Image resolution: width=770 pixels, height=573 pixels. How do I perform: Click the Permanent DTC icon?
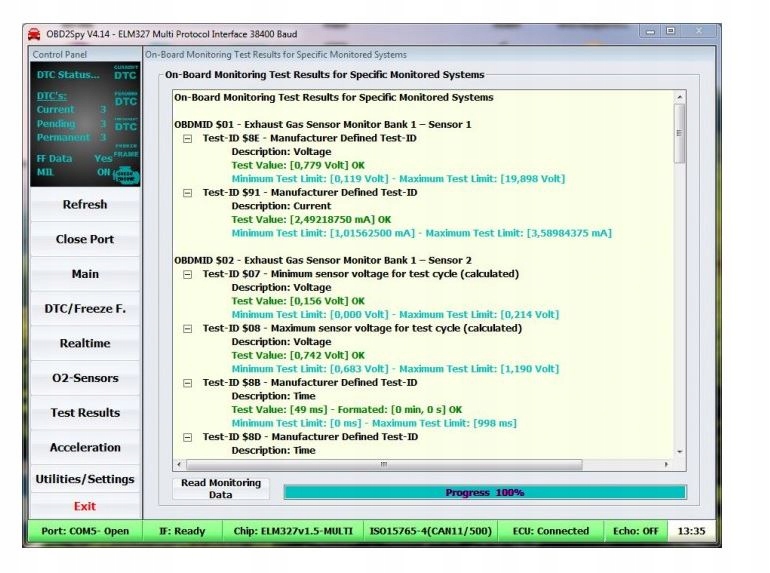[125, 125]
